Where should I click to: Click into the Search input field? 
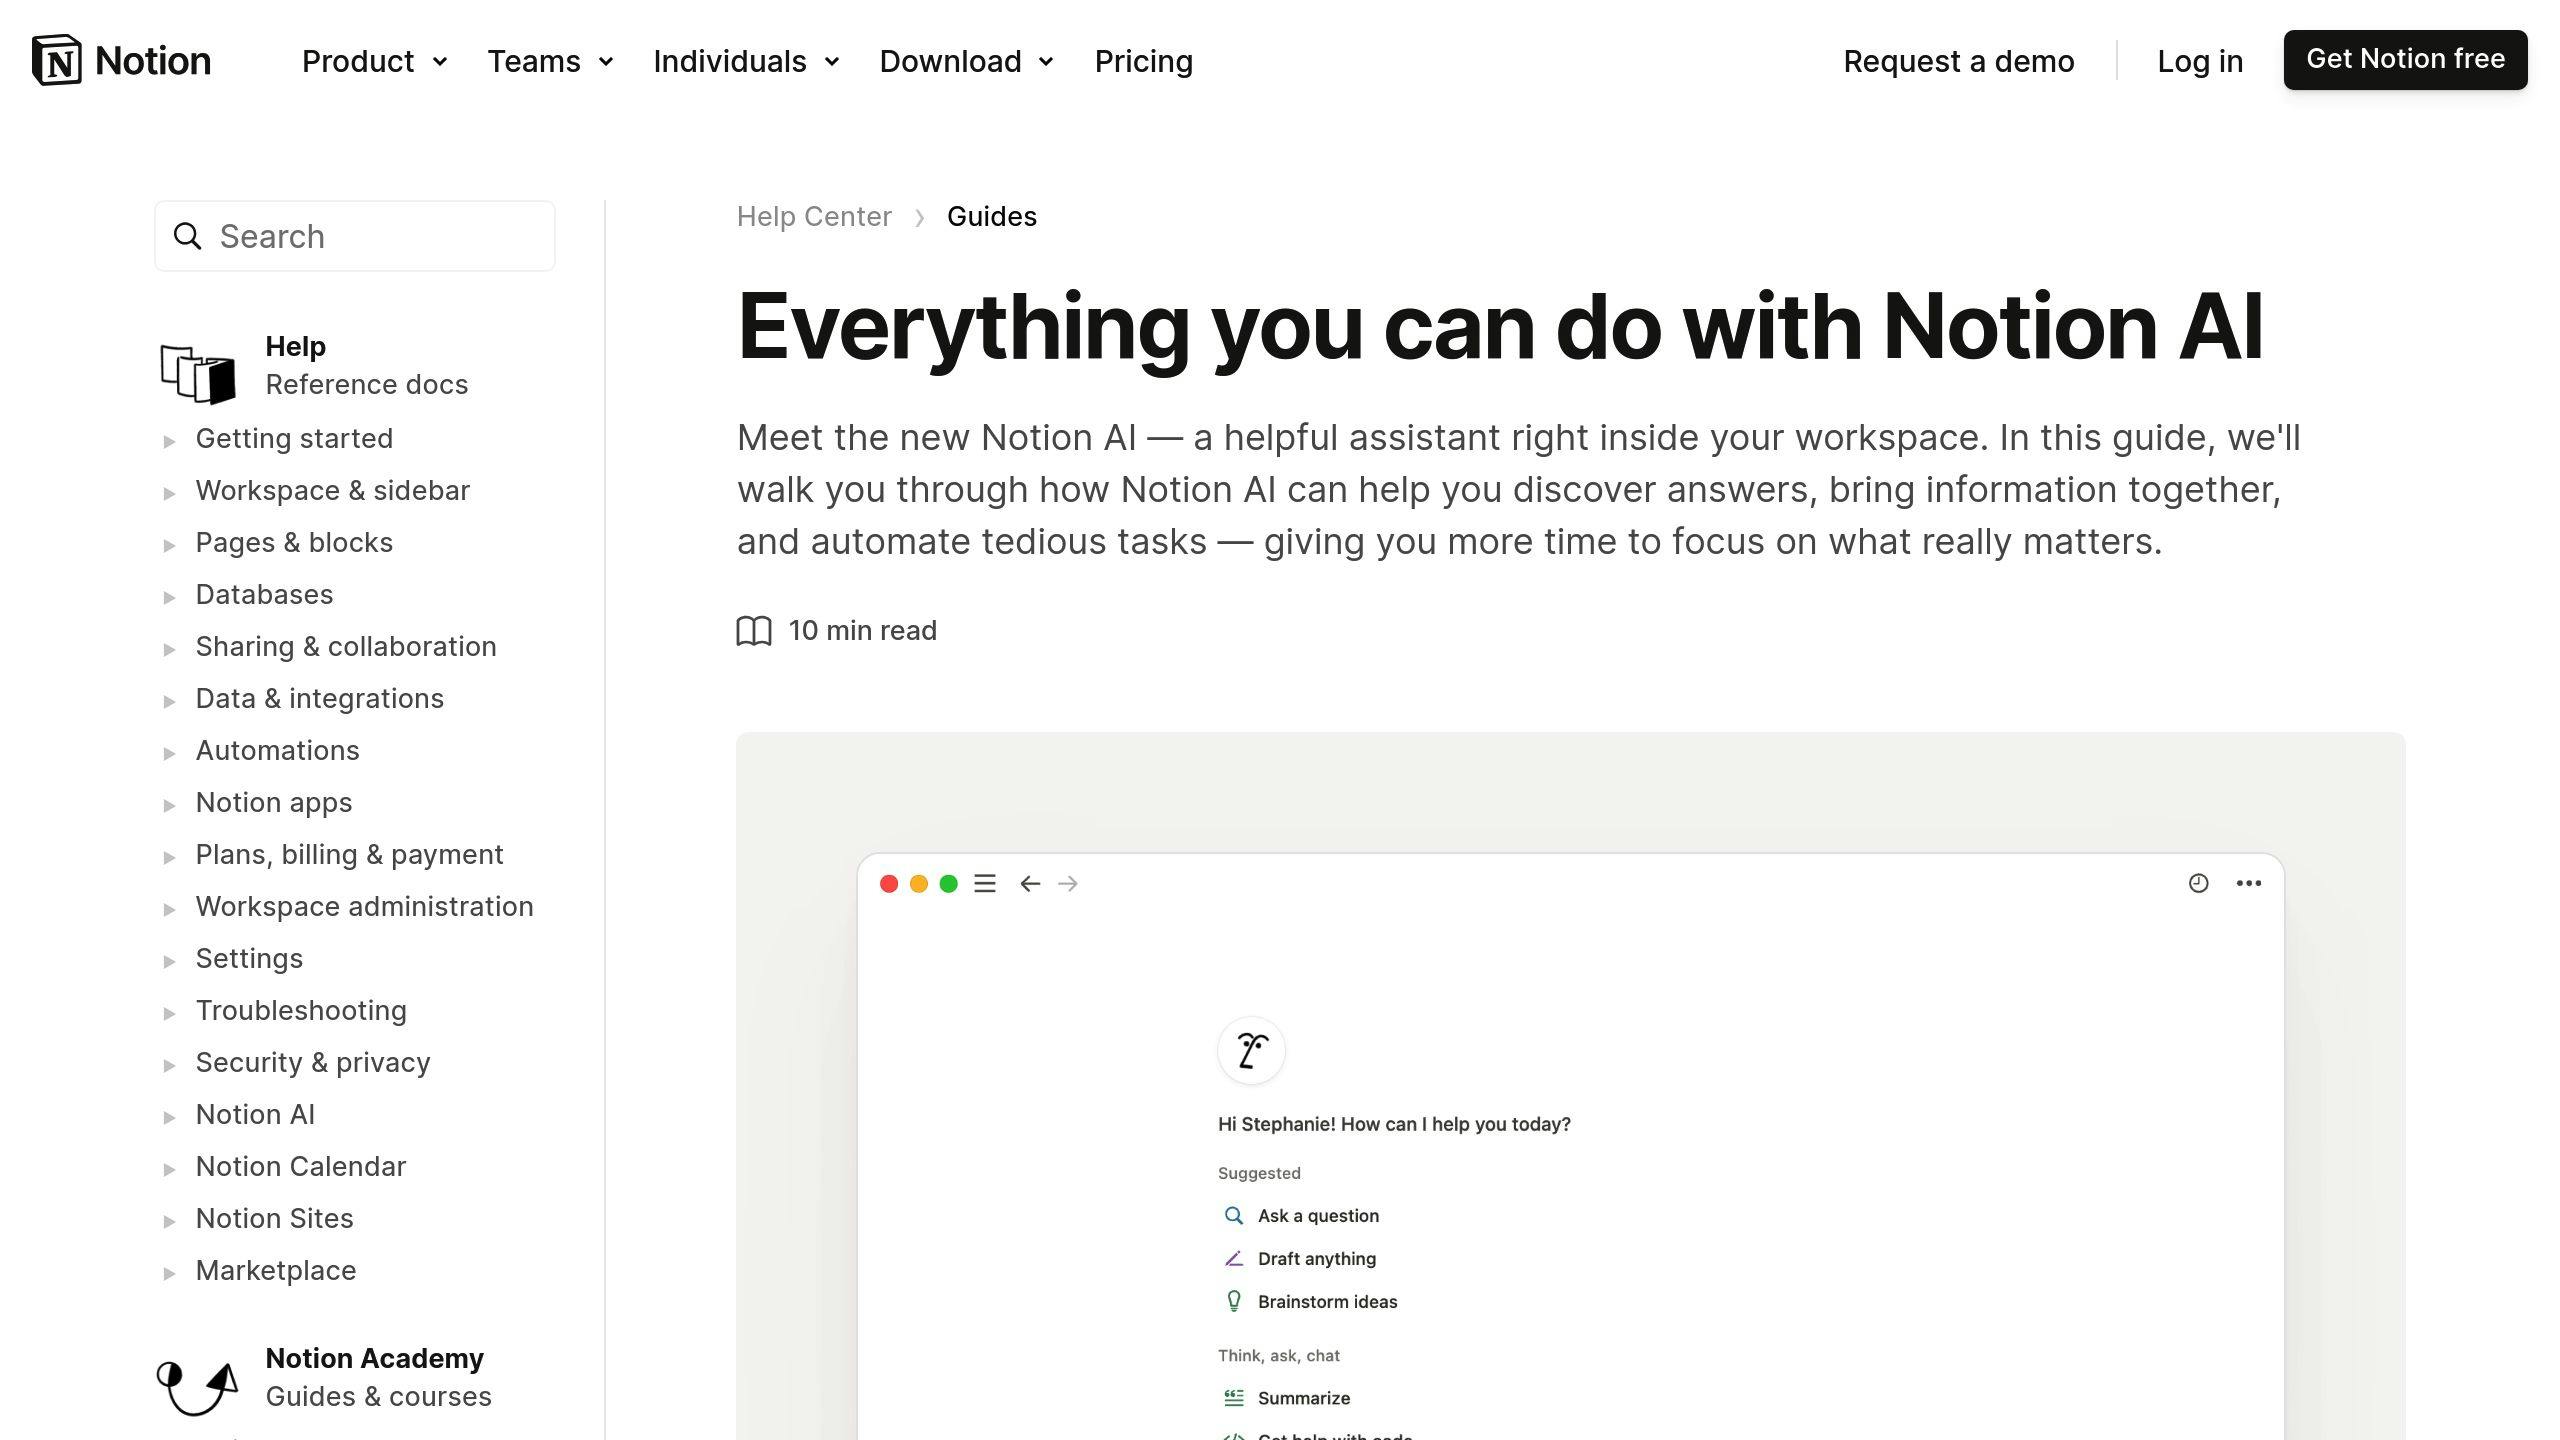pyautogui.click(x=355, y=236)
